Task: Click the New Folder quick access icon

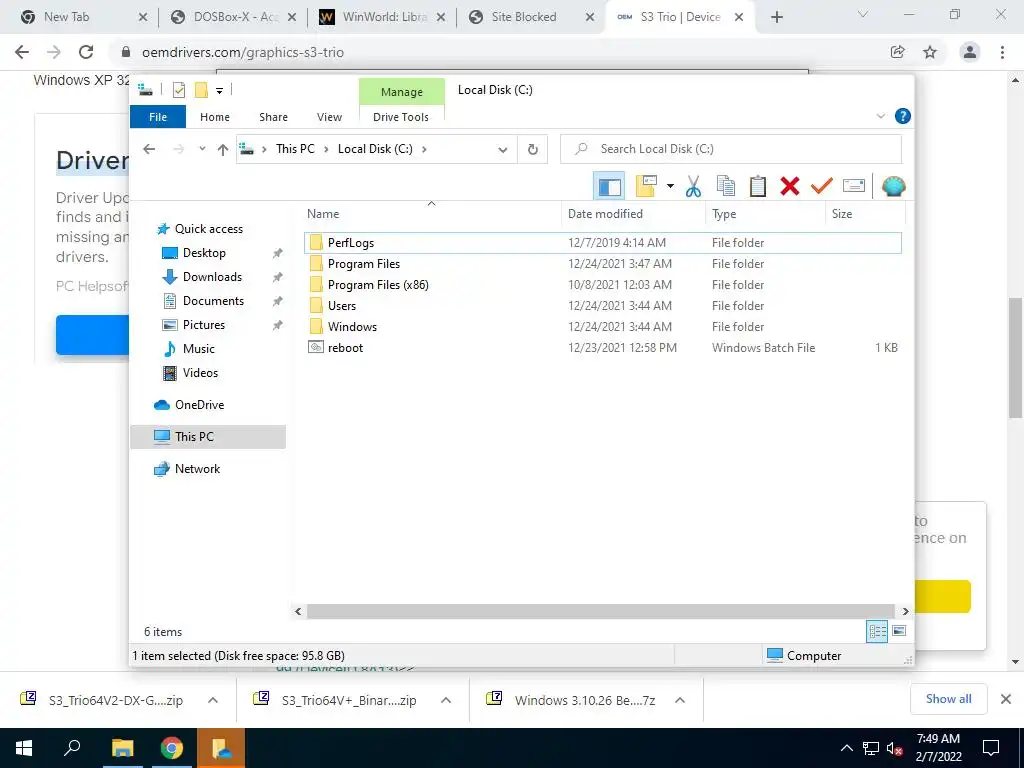Action: tap(201, 90)
